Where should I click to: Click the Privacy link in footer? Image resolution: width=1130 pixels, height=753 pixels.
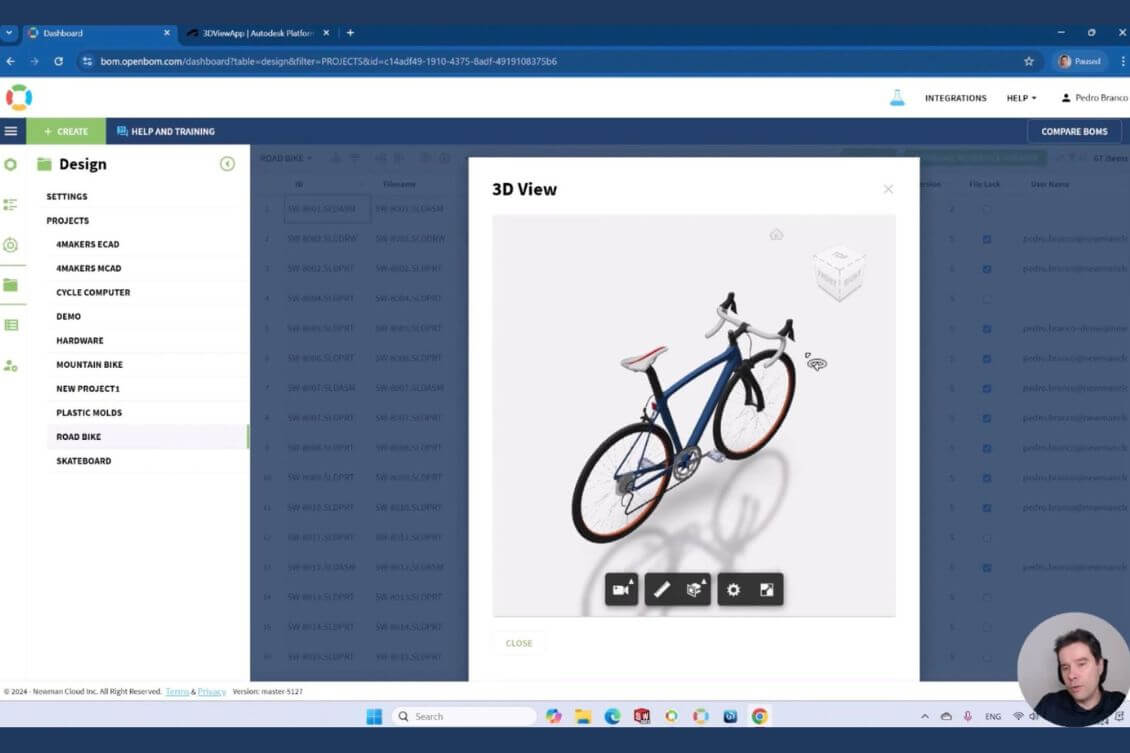tap(212, 692)
